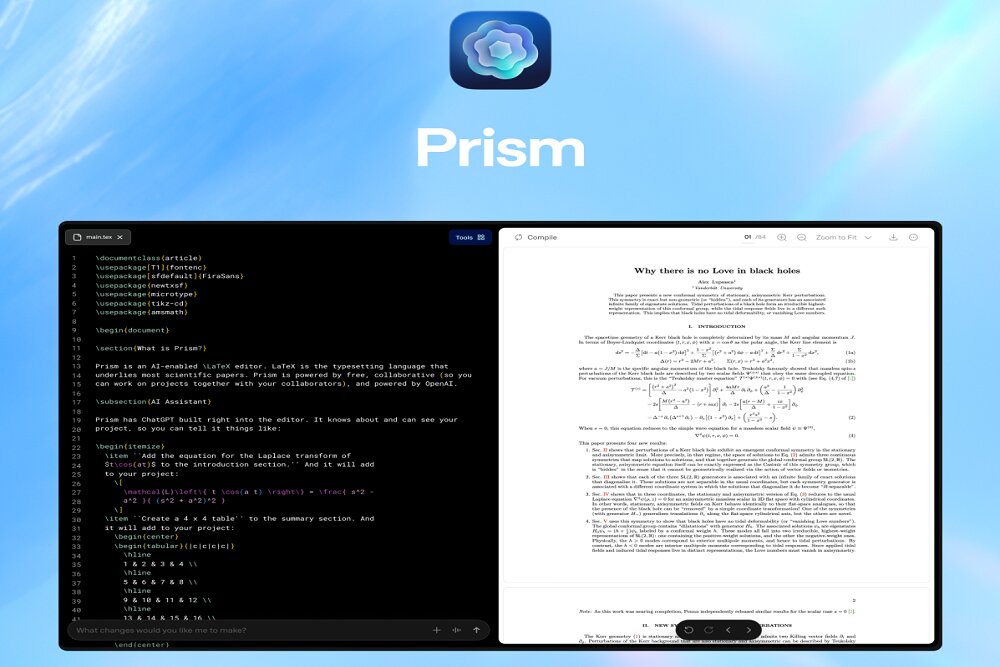Go to the next change arrow
The width and height of the screenshot is (1000, 667).
coord(748,630)
